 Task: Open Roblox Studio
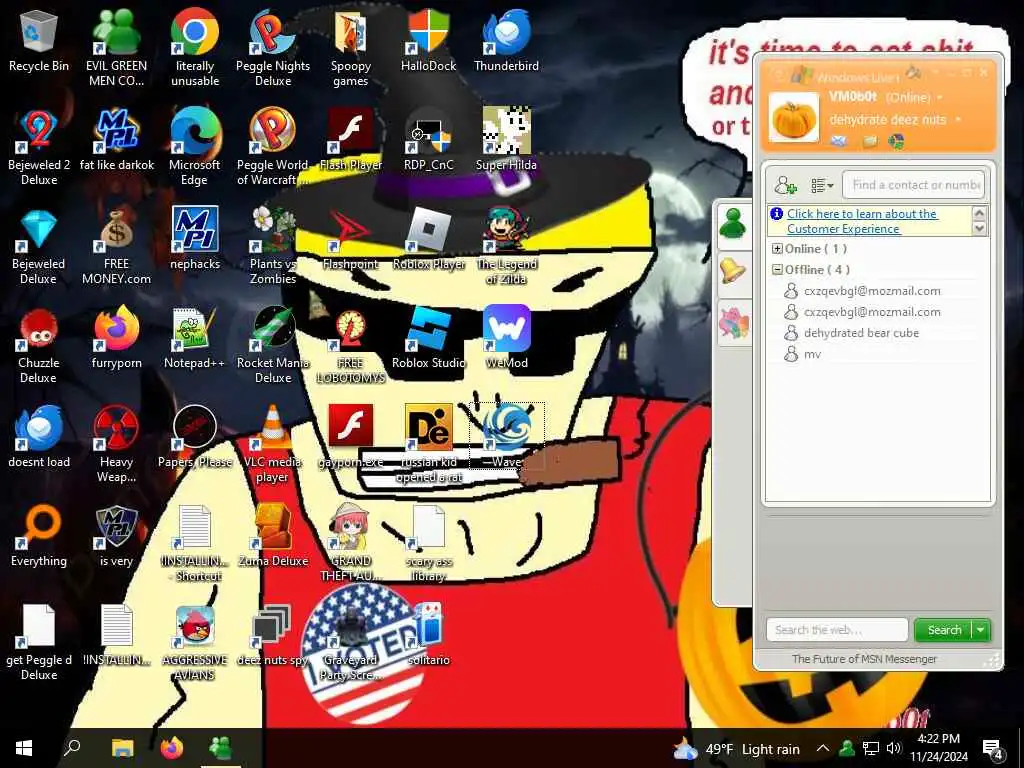pyautogui.click(x=428, y=338)
